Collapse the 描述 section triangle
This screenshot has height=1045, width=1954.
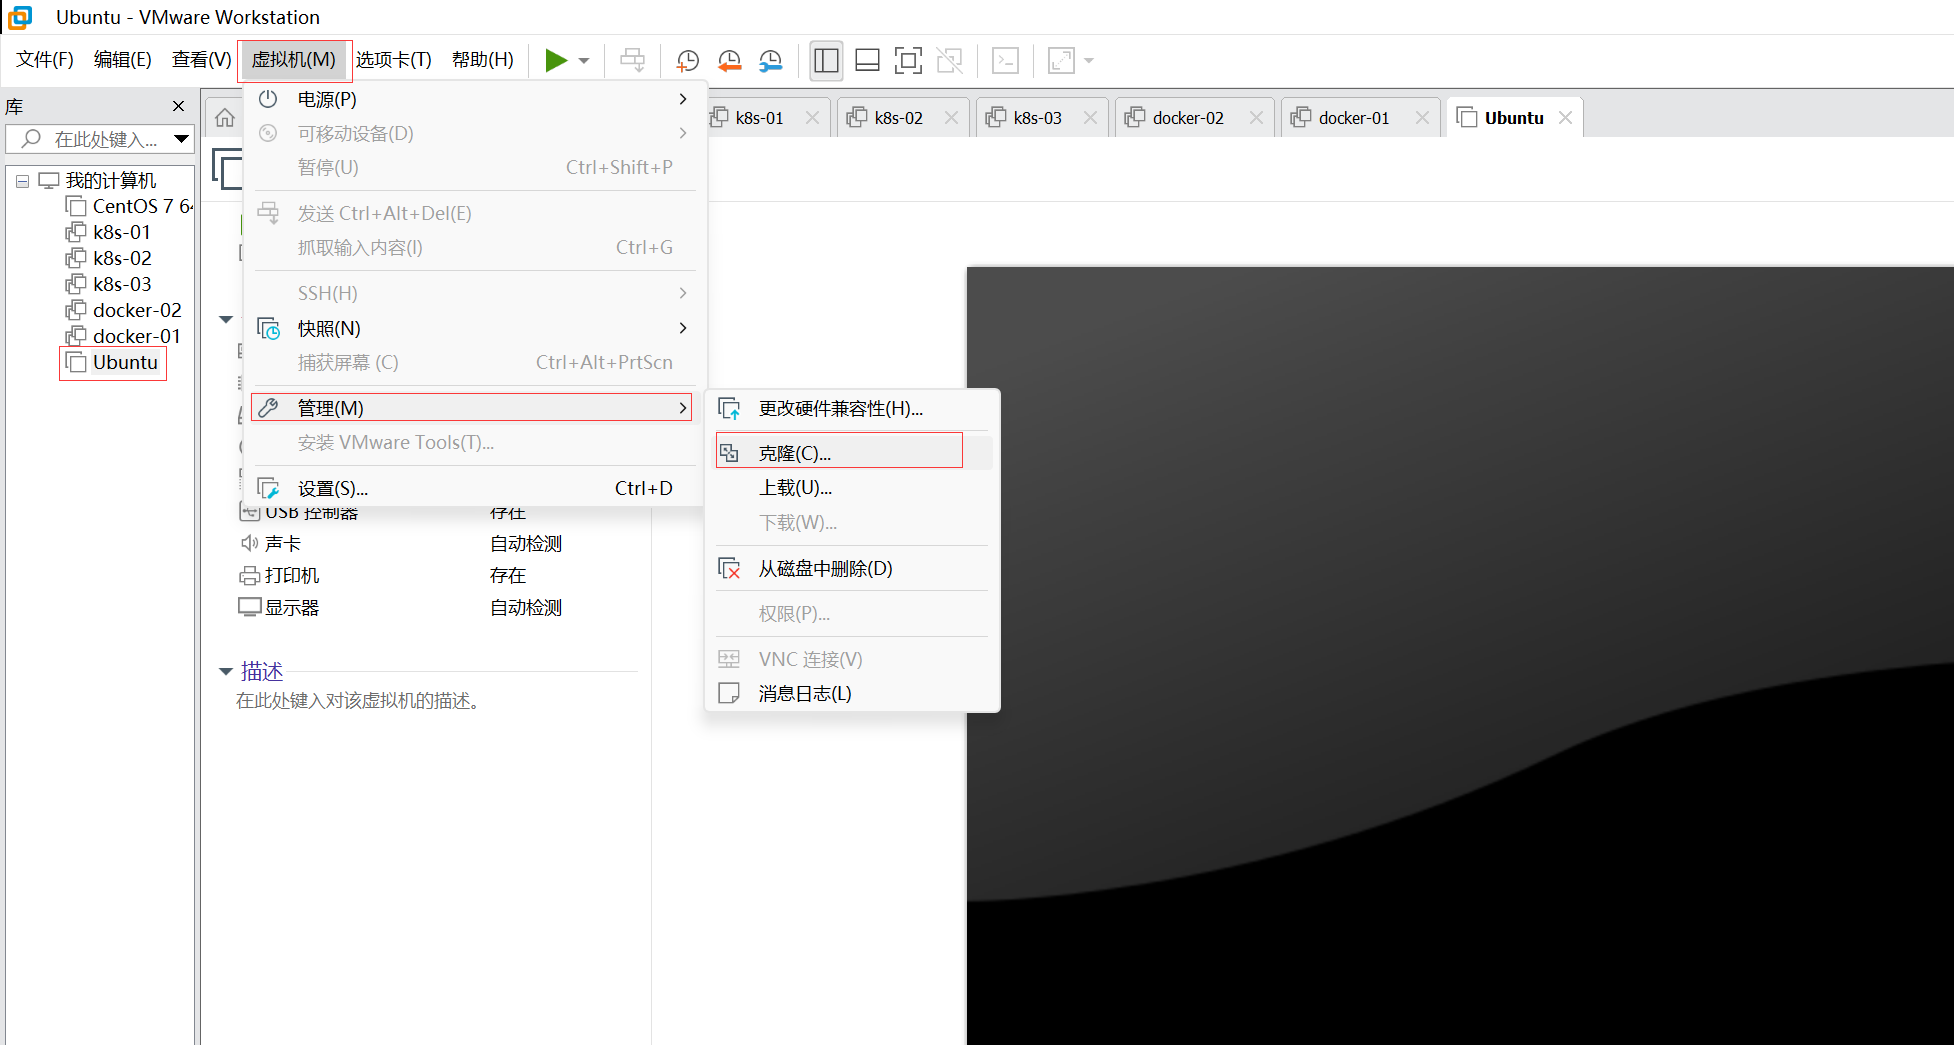coord(226,671)
